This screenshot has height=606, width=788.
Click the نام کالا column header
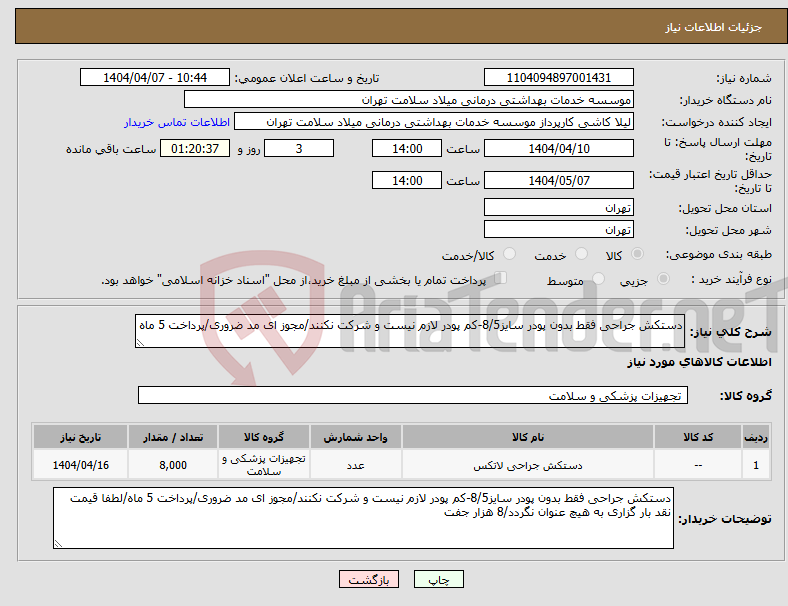pyautogui.click(x=528, y=437)
